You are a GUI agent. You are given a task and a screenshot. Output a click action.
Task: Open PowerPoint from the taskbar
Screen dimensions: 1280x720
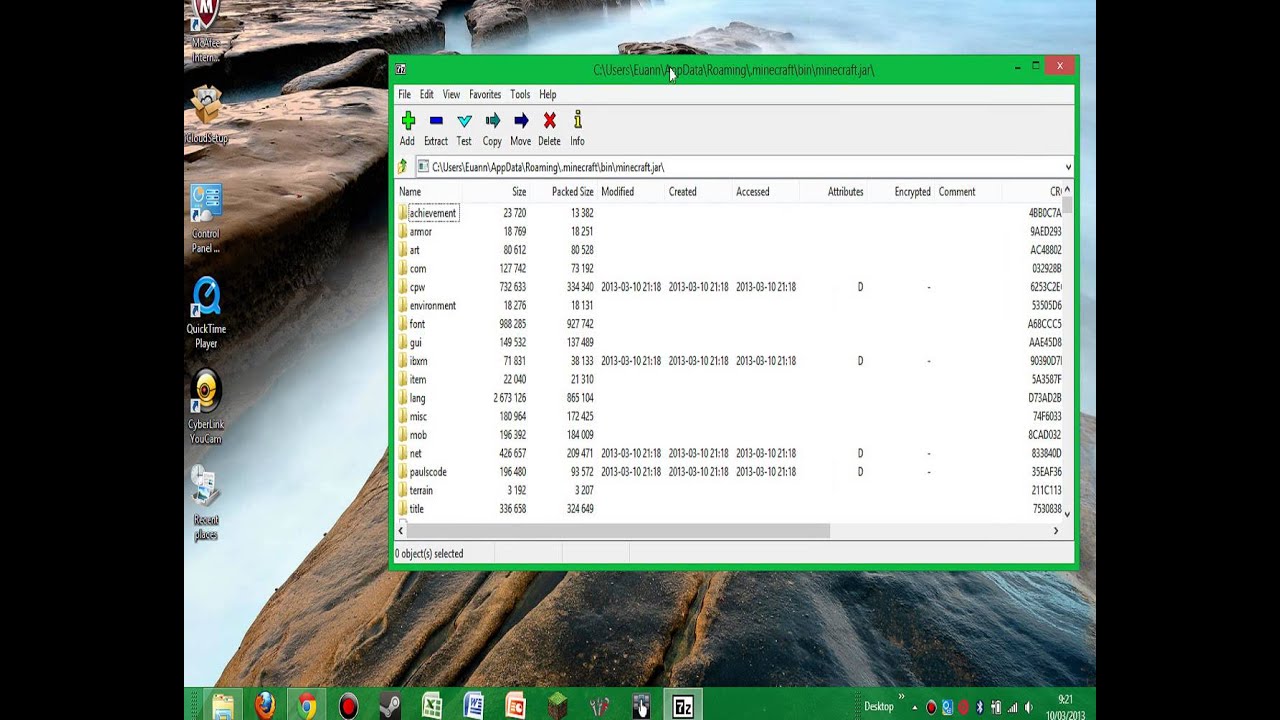[516, 706]
